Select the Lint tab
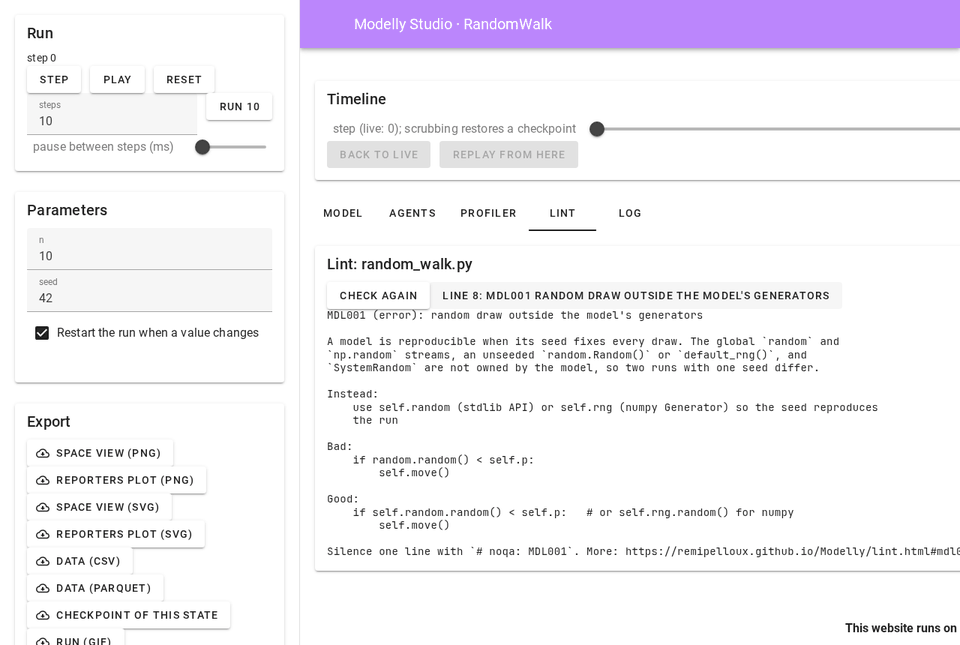Image resolution: width=960 pixels, height=645 pixels. tap(562, 213)
